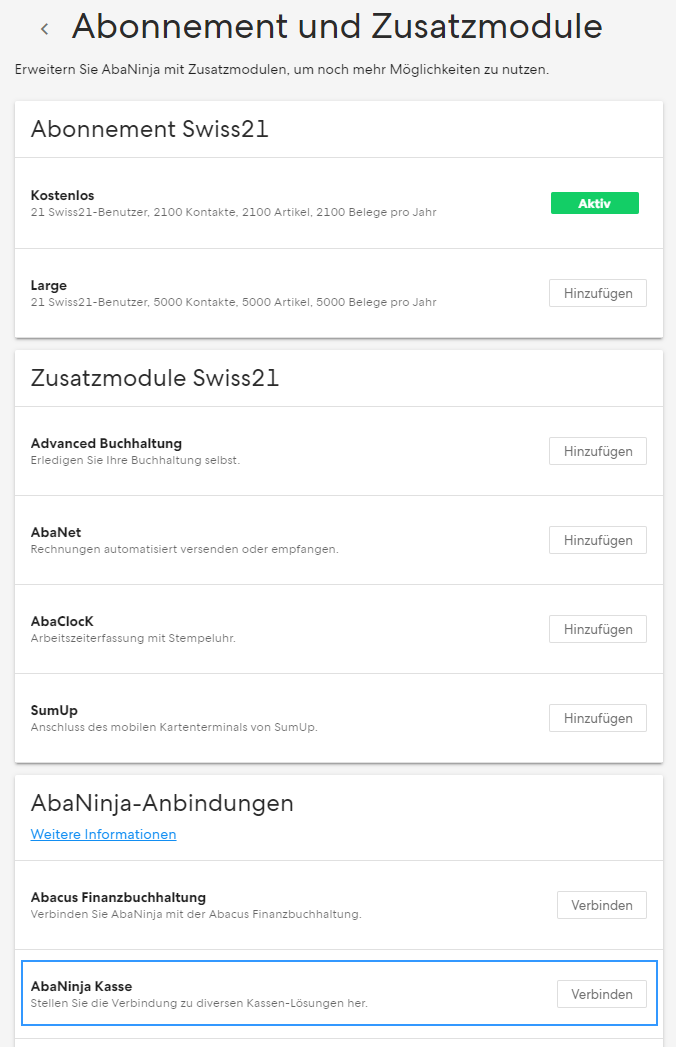Click the SumUp module title

point(54,710)
